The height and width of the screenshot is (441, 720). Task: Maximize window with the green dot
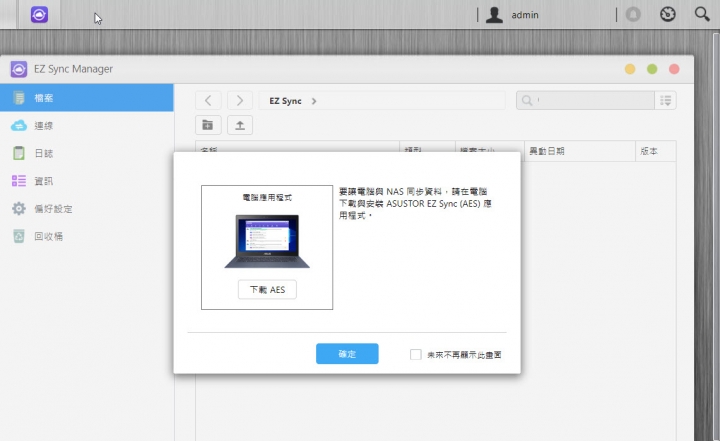pos(652,69)
